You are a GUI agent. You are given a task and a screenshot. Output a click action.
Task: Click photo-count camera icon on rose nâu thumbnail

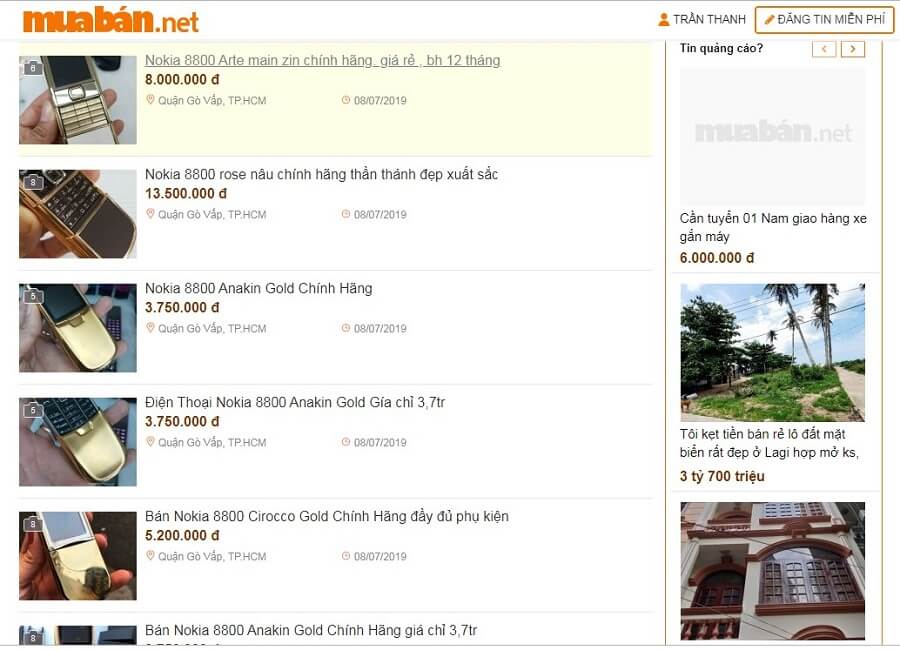(x=33, y=181)
